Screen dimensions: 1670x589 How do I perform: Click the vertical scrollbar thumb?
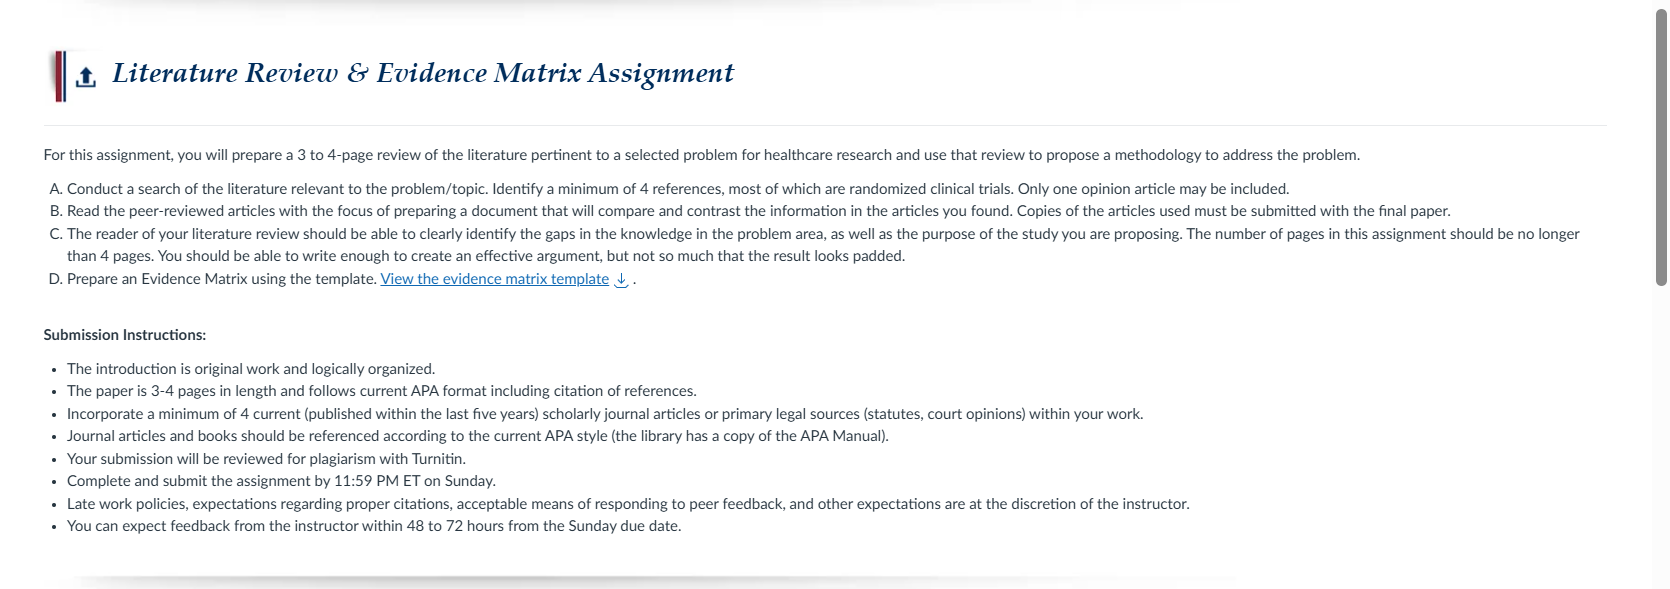(x=1661, y=148)
